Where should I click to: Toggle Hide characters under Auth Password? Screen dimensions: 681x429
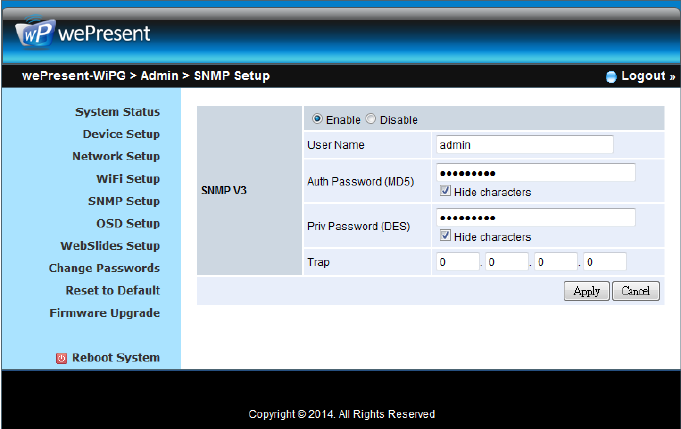pyautogui.click(x=445, y=191)
